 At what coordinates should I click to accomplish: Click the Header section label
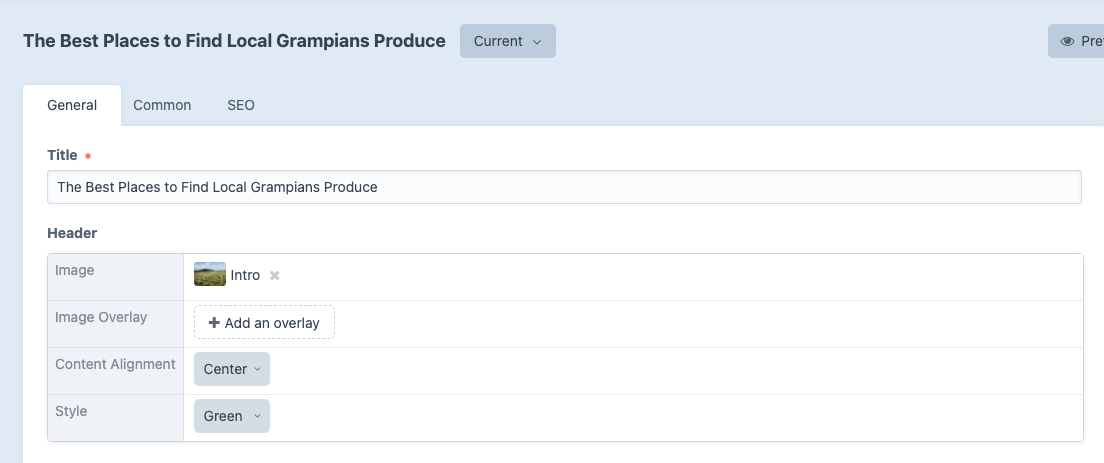pyautogui.click(x=72, y=233)
